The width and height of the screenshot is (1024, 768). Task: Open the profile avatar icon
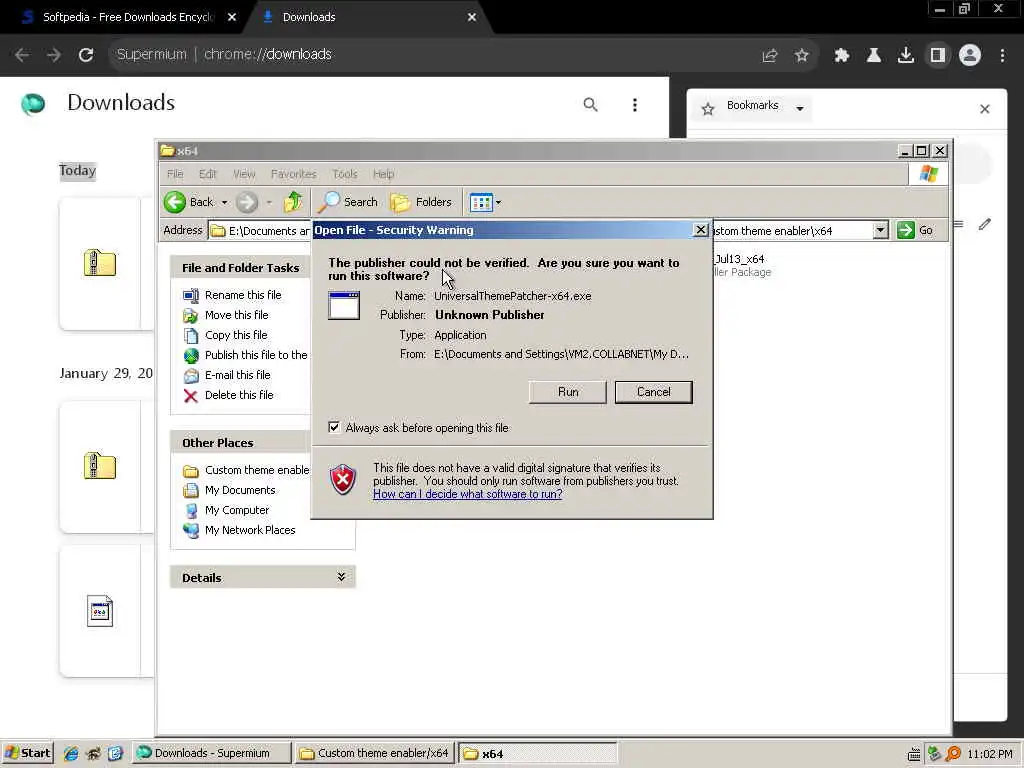969,56
